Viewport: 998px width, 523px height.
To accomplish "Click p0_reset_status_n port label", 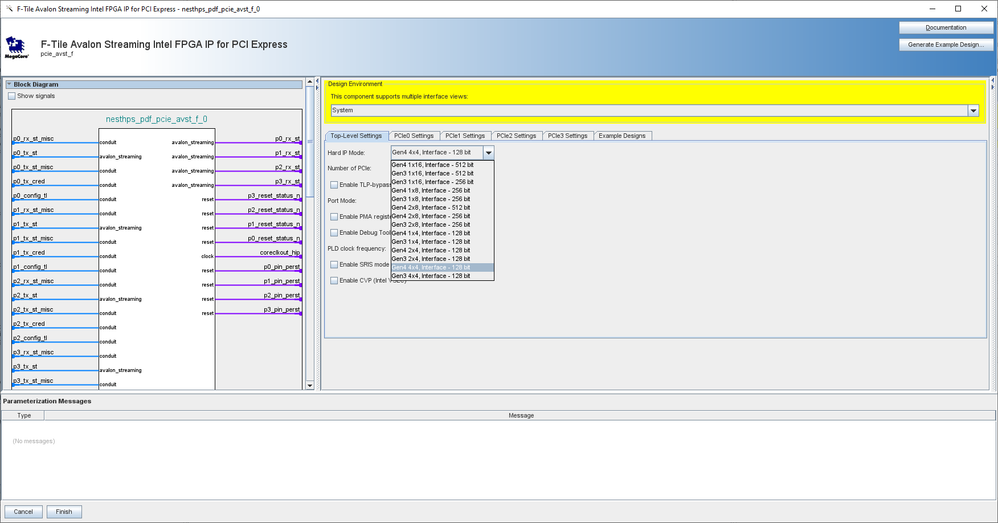I will point(274,238).
